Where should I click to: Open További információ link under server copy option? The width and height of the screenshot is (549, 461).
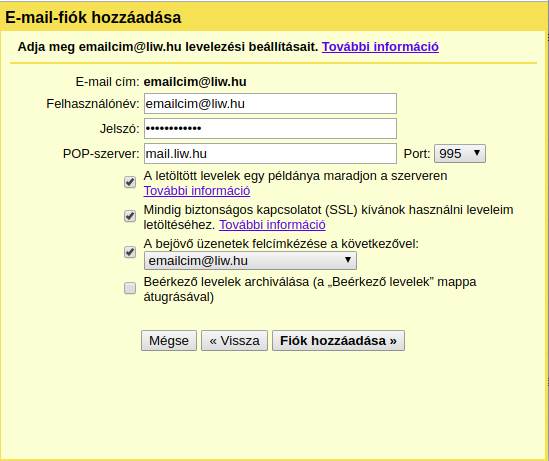click(197, 191)
